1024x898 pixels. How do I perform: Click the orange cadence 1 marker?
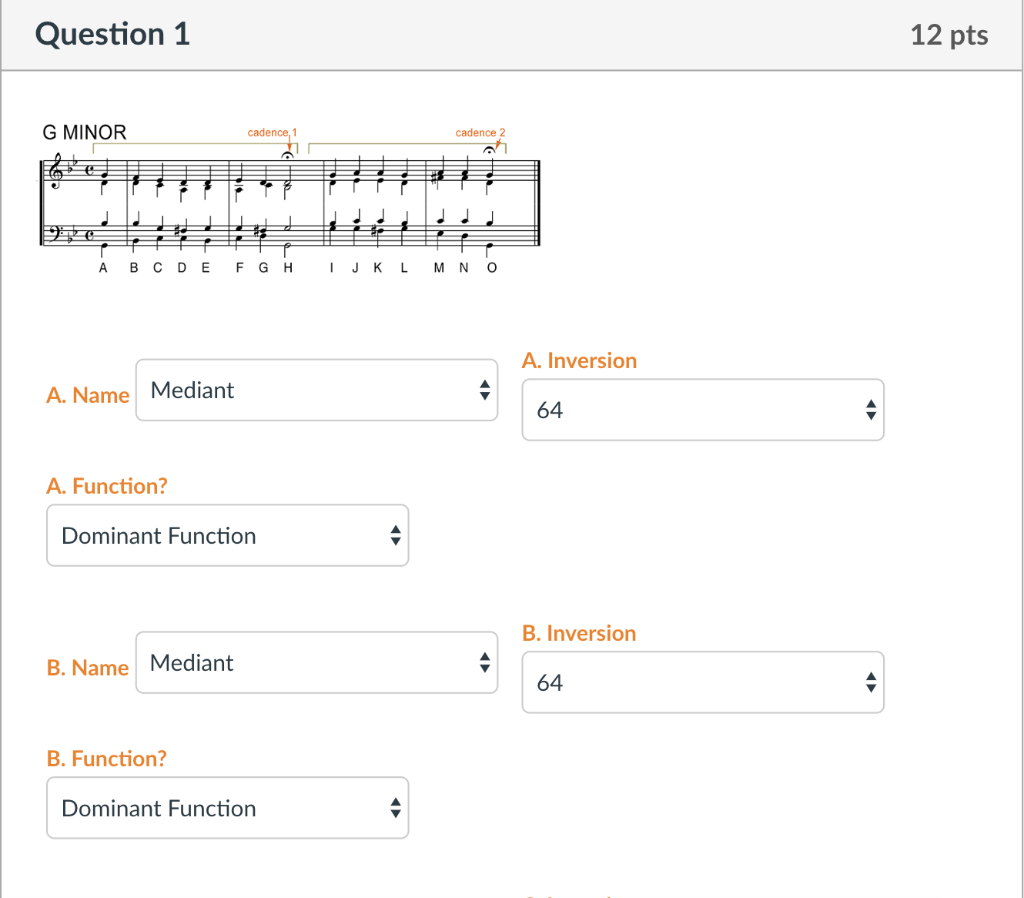(272, 131)
